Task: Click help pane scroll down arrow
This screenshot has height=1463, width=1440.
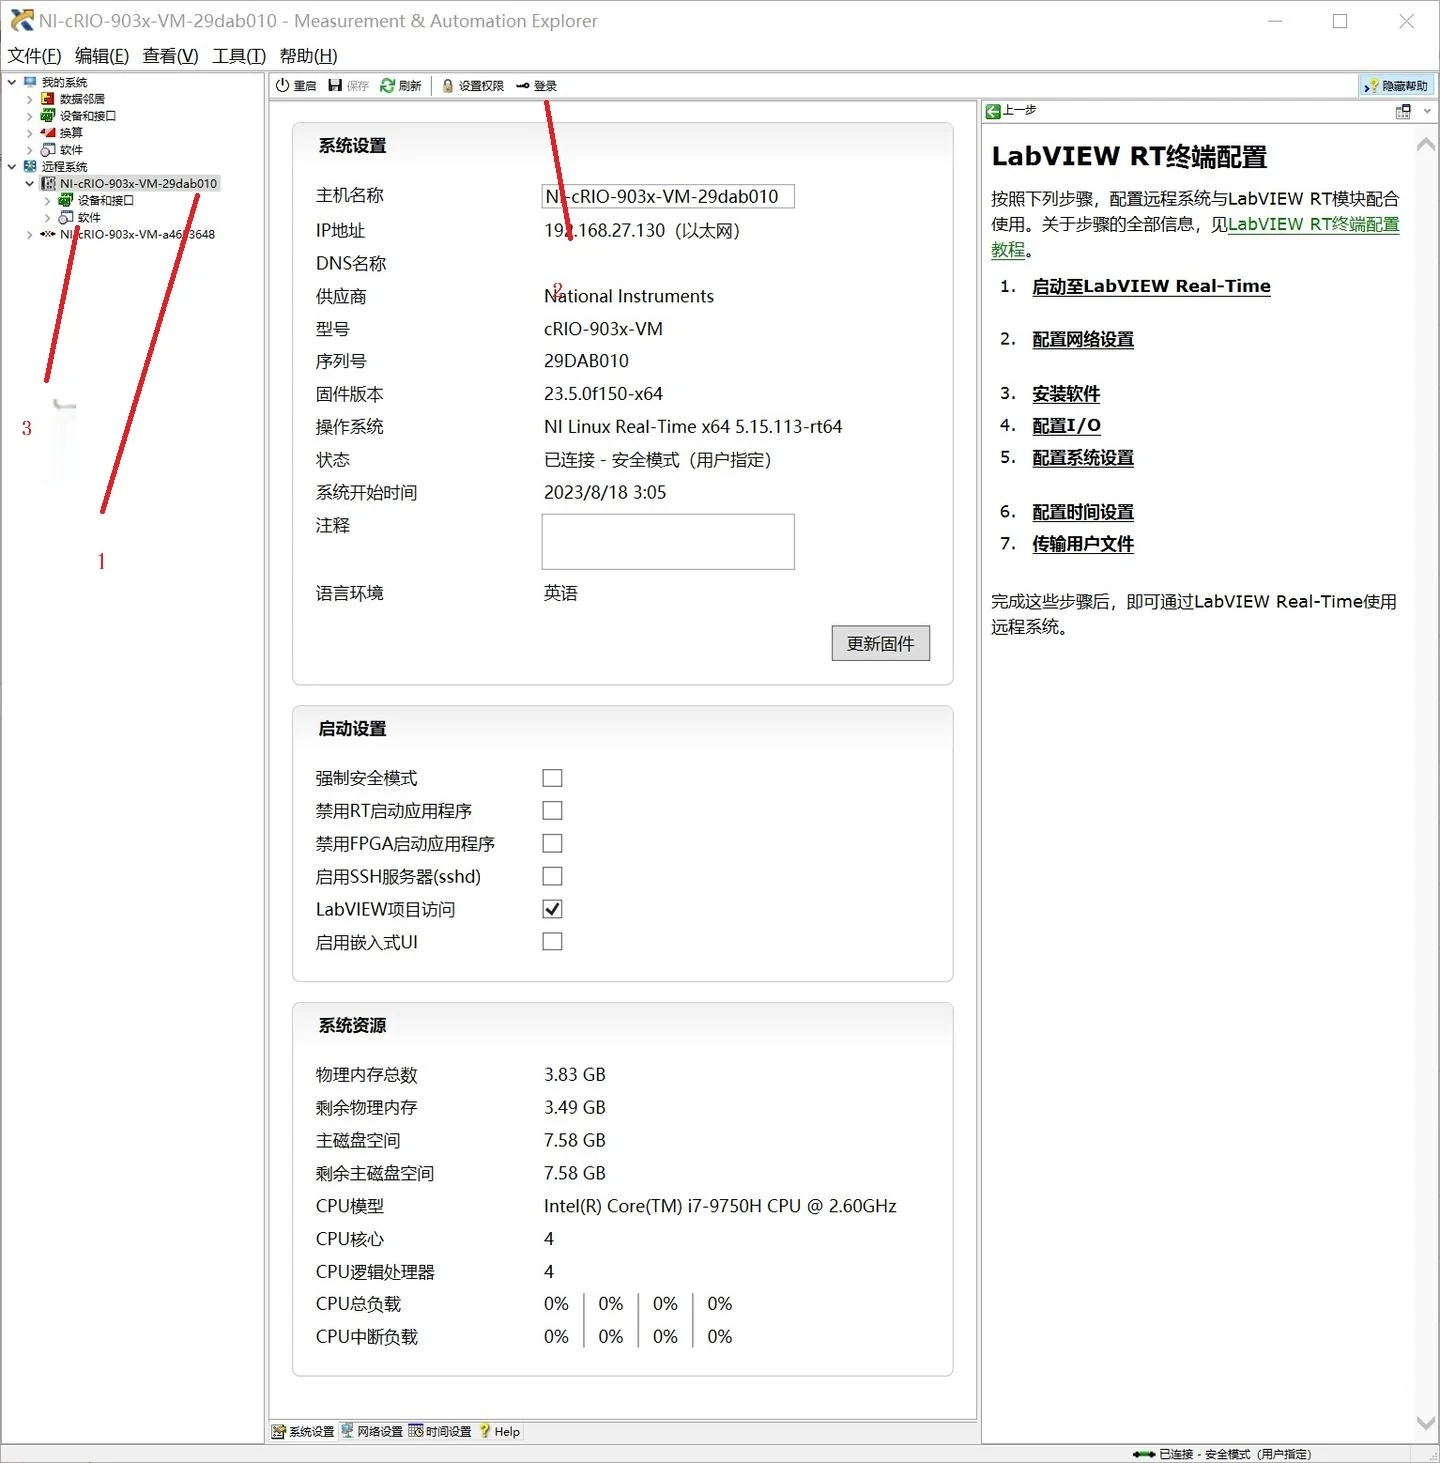Action: 1426,1423
